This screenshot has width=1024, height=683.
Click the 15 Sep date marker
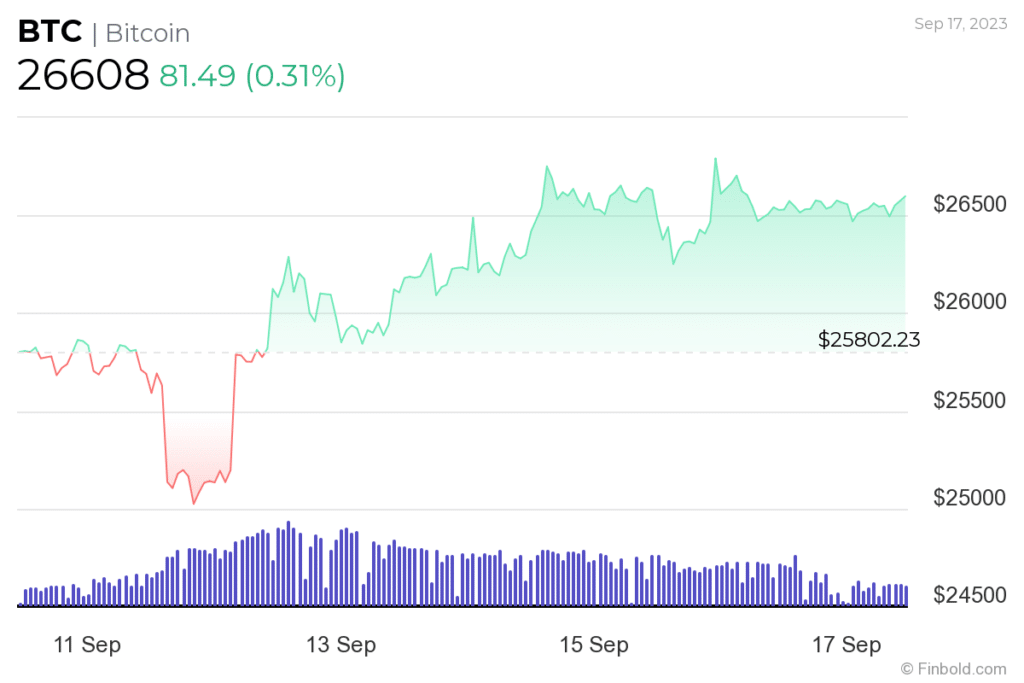pyautogui.click(x=594, y=645)
